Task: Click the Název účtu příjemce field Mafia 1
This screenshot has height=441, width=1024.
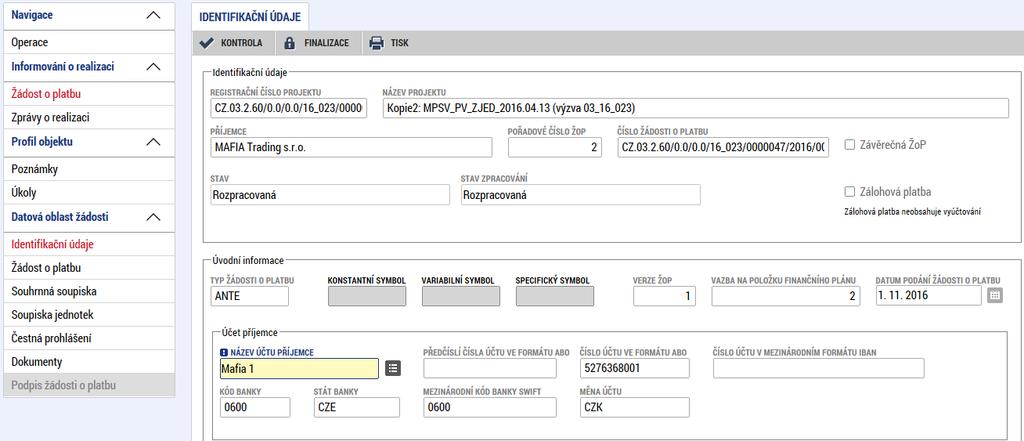Action: (299, 368)
